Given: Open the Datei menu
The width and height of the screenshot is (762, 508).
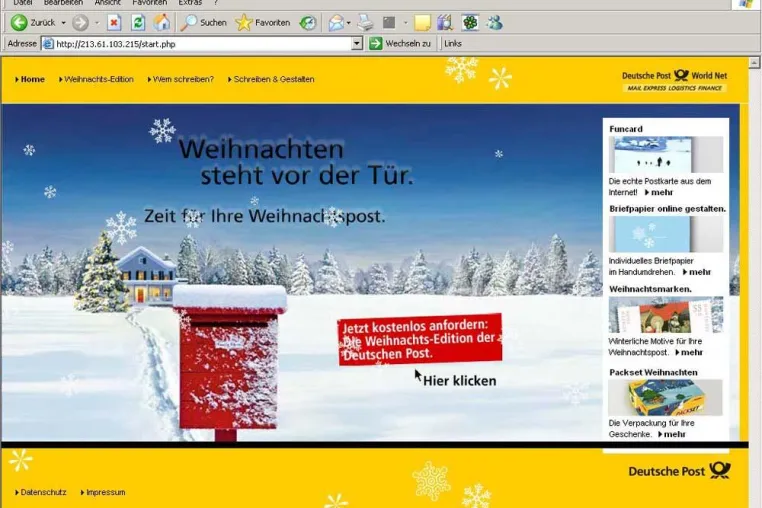Looking at the screenshot, I should (23, 3).
